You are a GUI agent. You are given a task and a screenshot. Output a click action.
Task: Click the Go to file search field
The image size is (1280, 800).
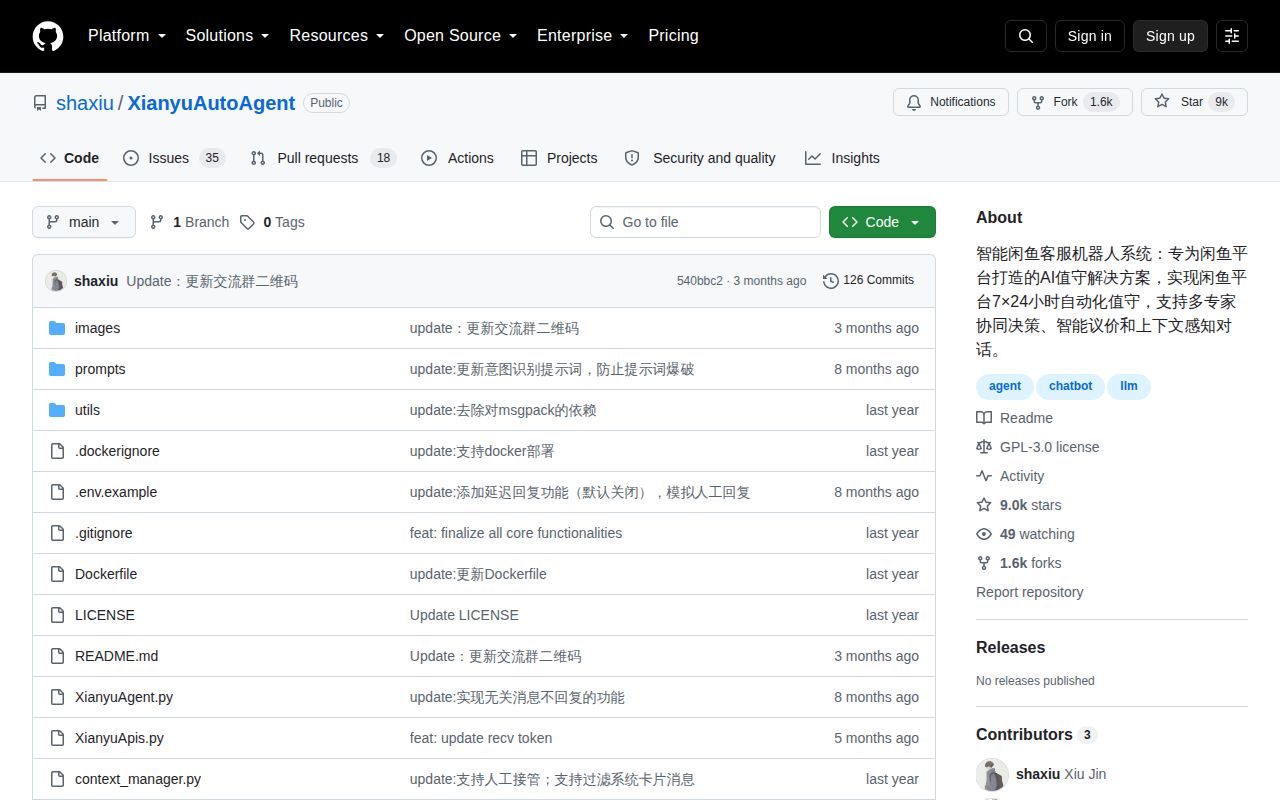point(705,222)
